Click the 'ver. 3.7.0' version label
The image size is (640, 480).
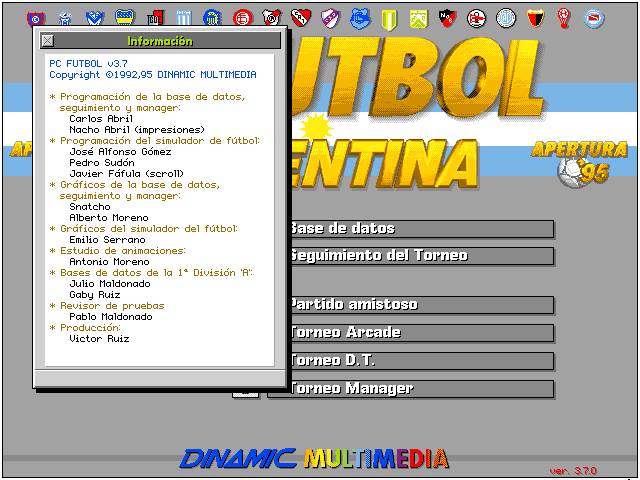(573, 471)
